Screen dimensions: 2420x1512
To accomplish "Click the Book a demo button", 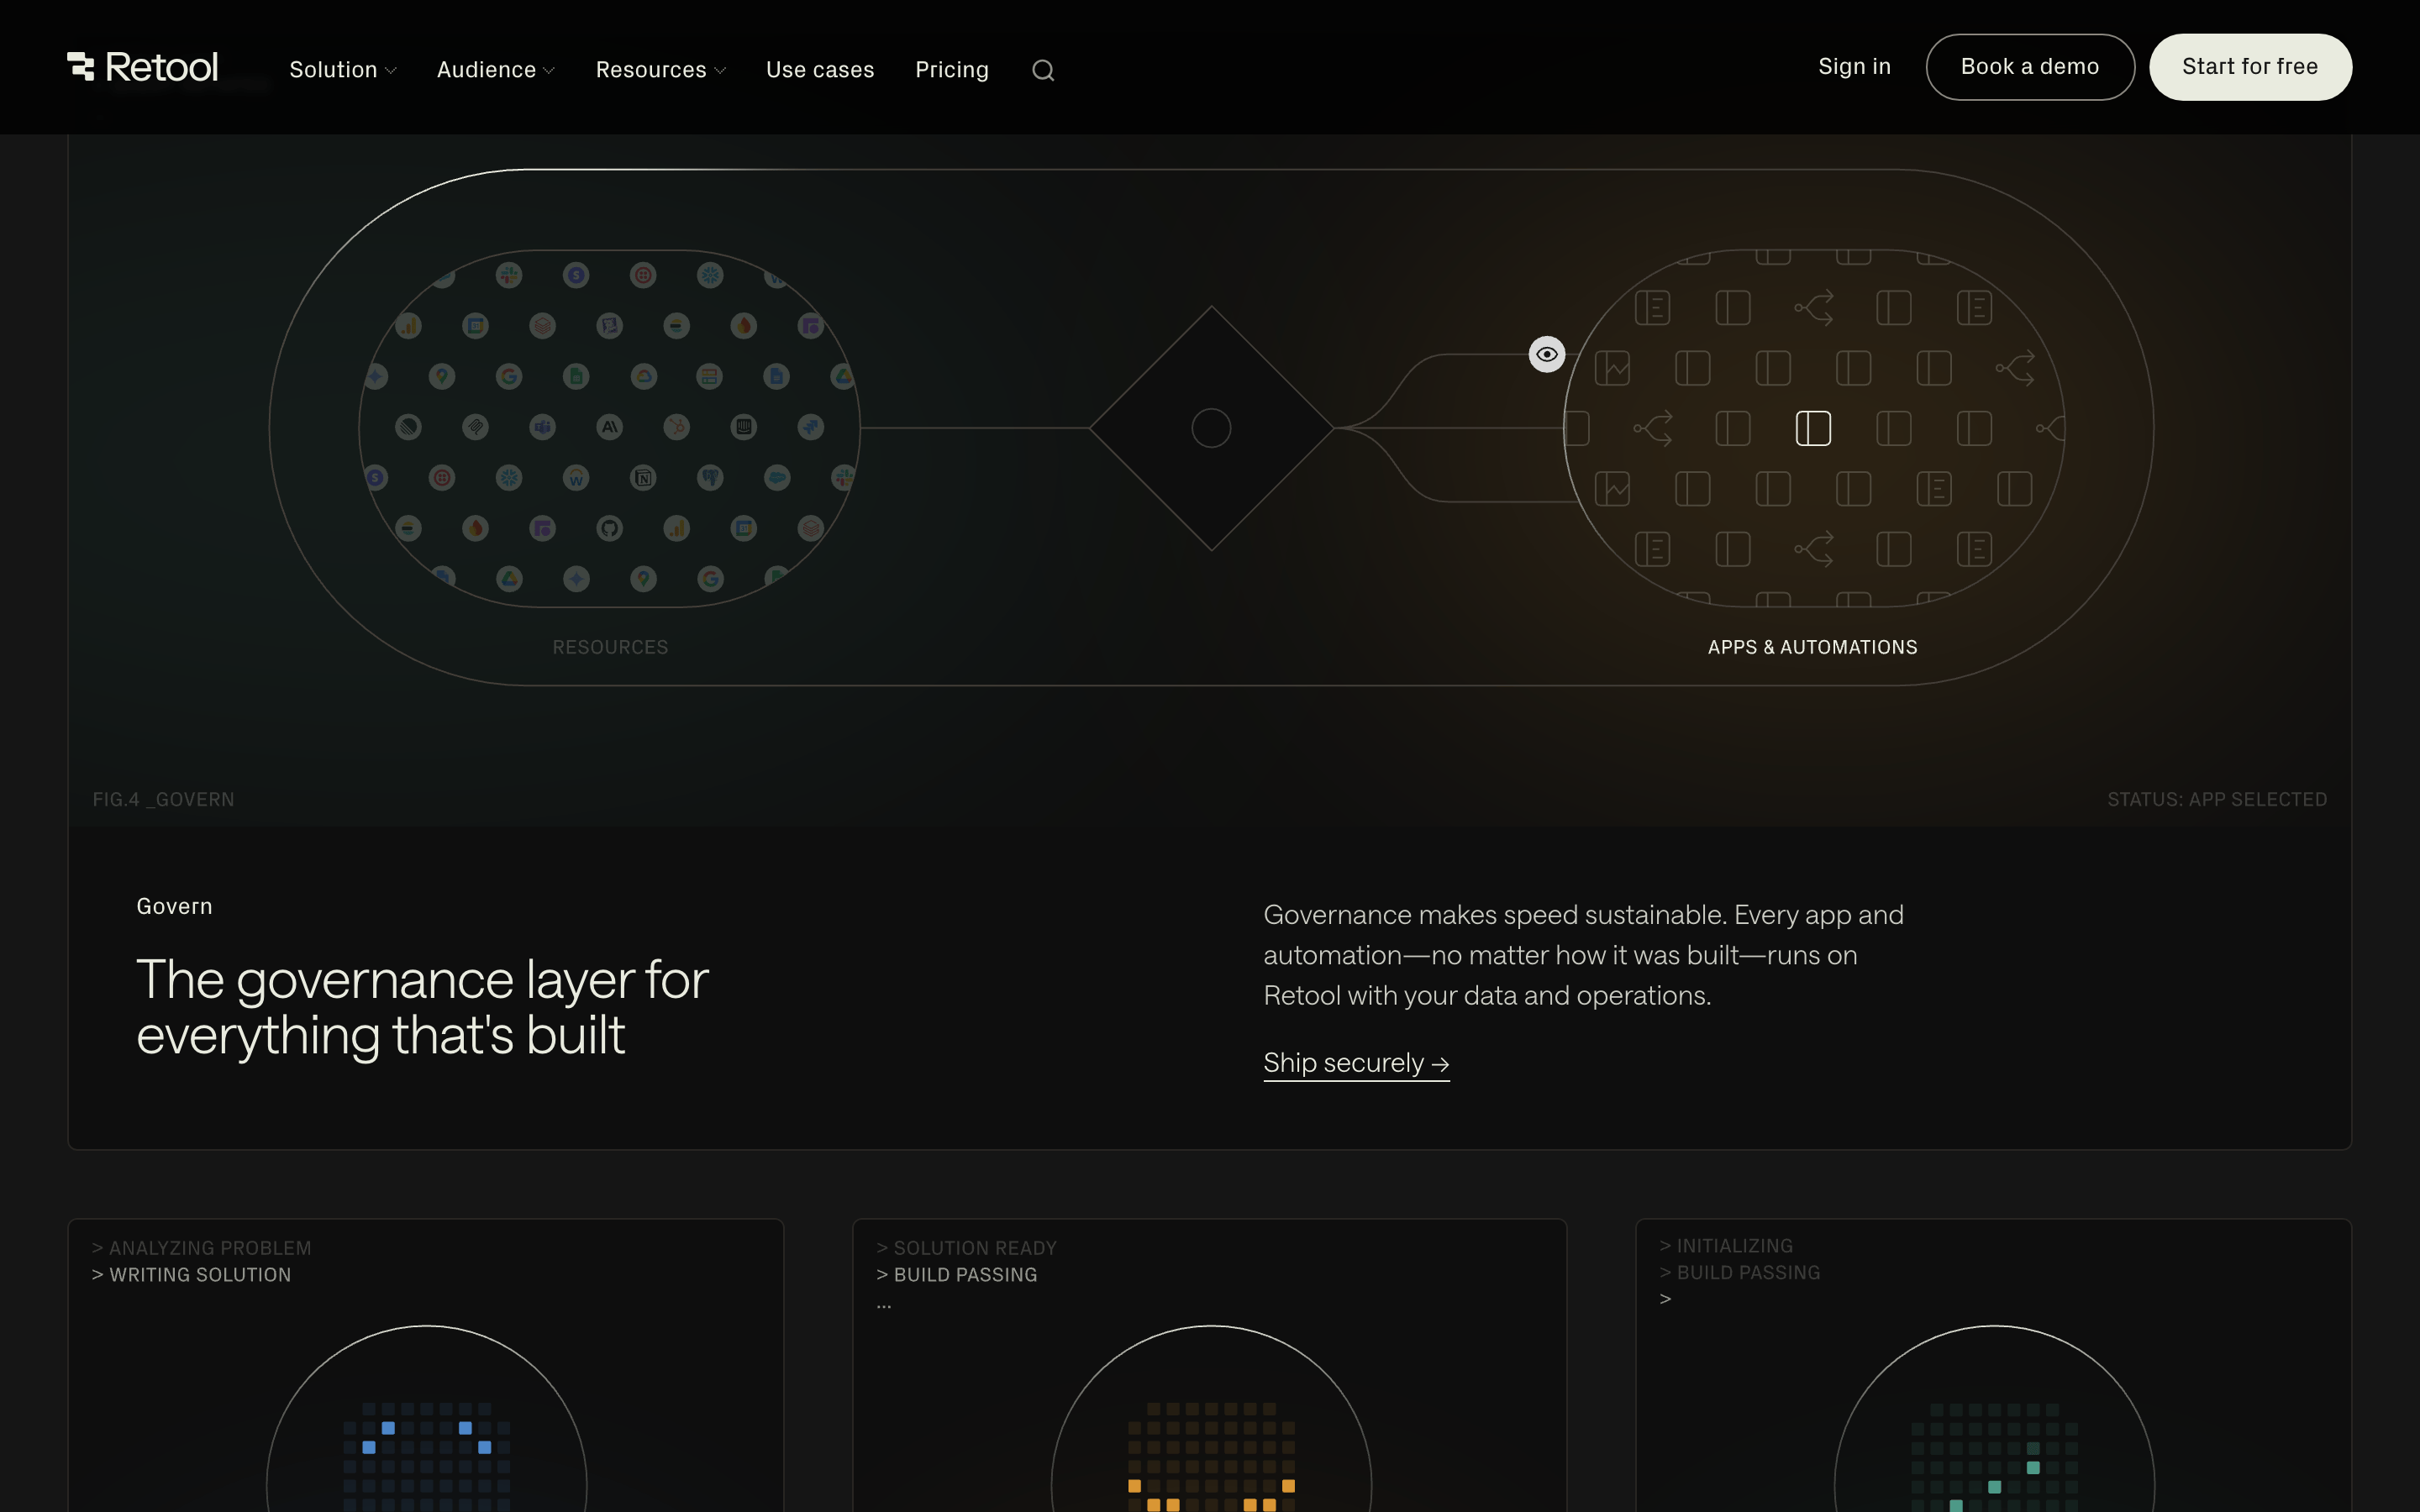I will [2030, 67].
